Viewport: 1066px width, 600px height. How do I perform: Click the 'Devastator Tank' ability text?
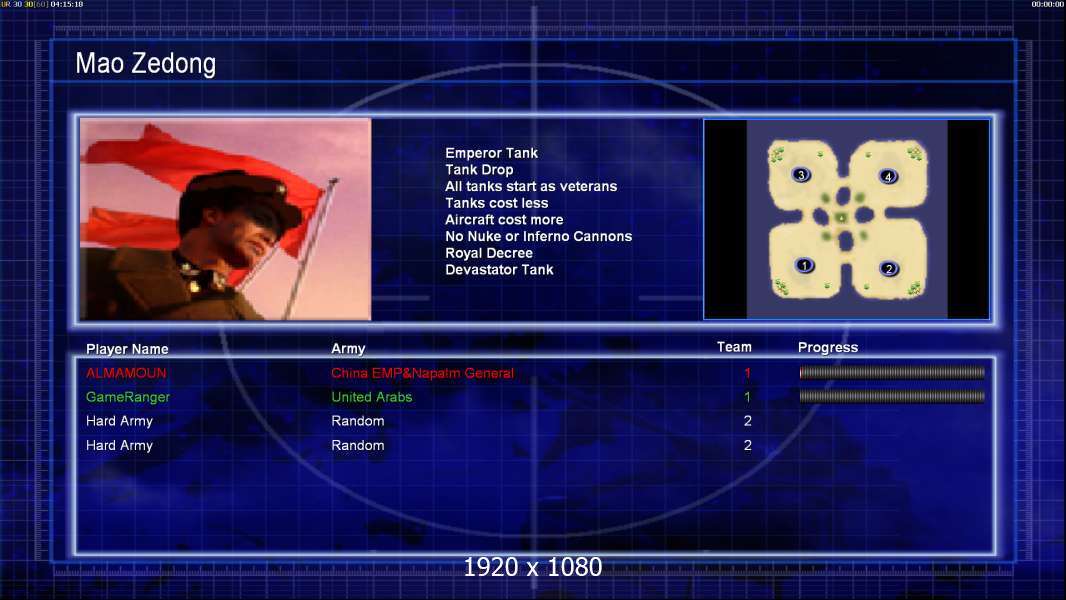[x=499, y=270]
